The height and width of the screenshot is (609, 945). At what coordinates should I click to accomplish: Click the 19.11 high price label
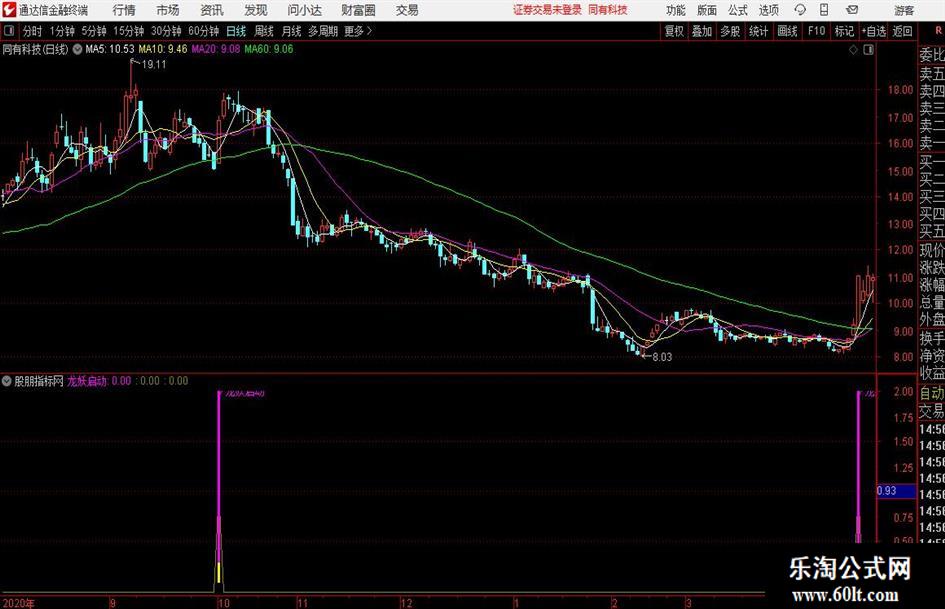(x=154, y=65)
